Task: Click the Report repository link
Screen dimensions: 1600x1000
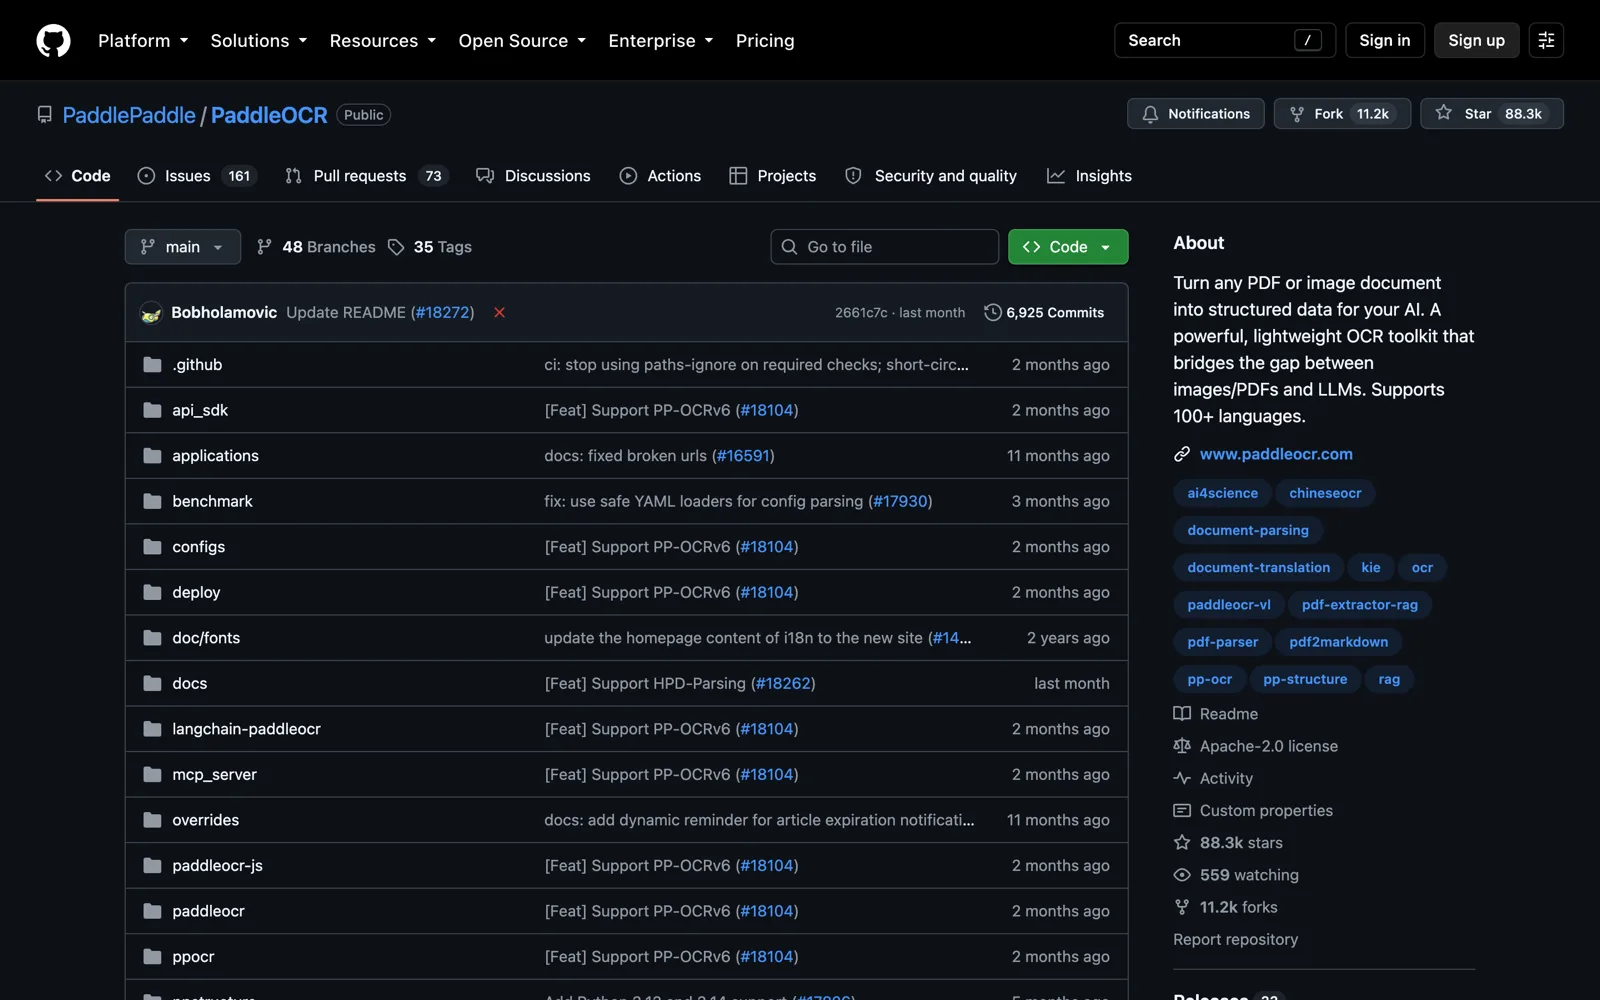Action: coord(1236,940)
